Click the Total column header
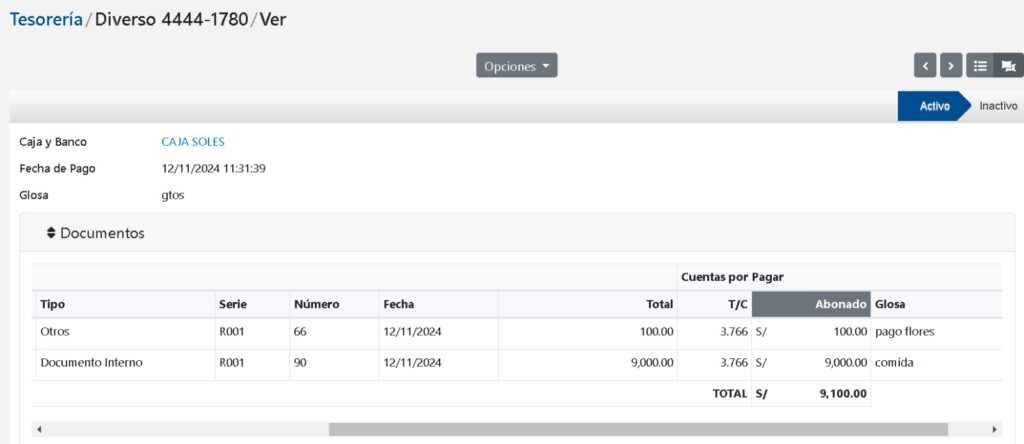 [658, 304]
